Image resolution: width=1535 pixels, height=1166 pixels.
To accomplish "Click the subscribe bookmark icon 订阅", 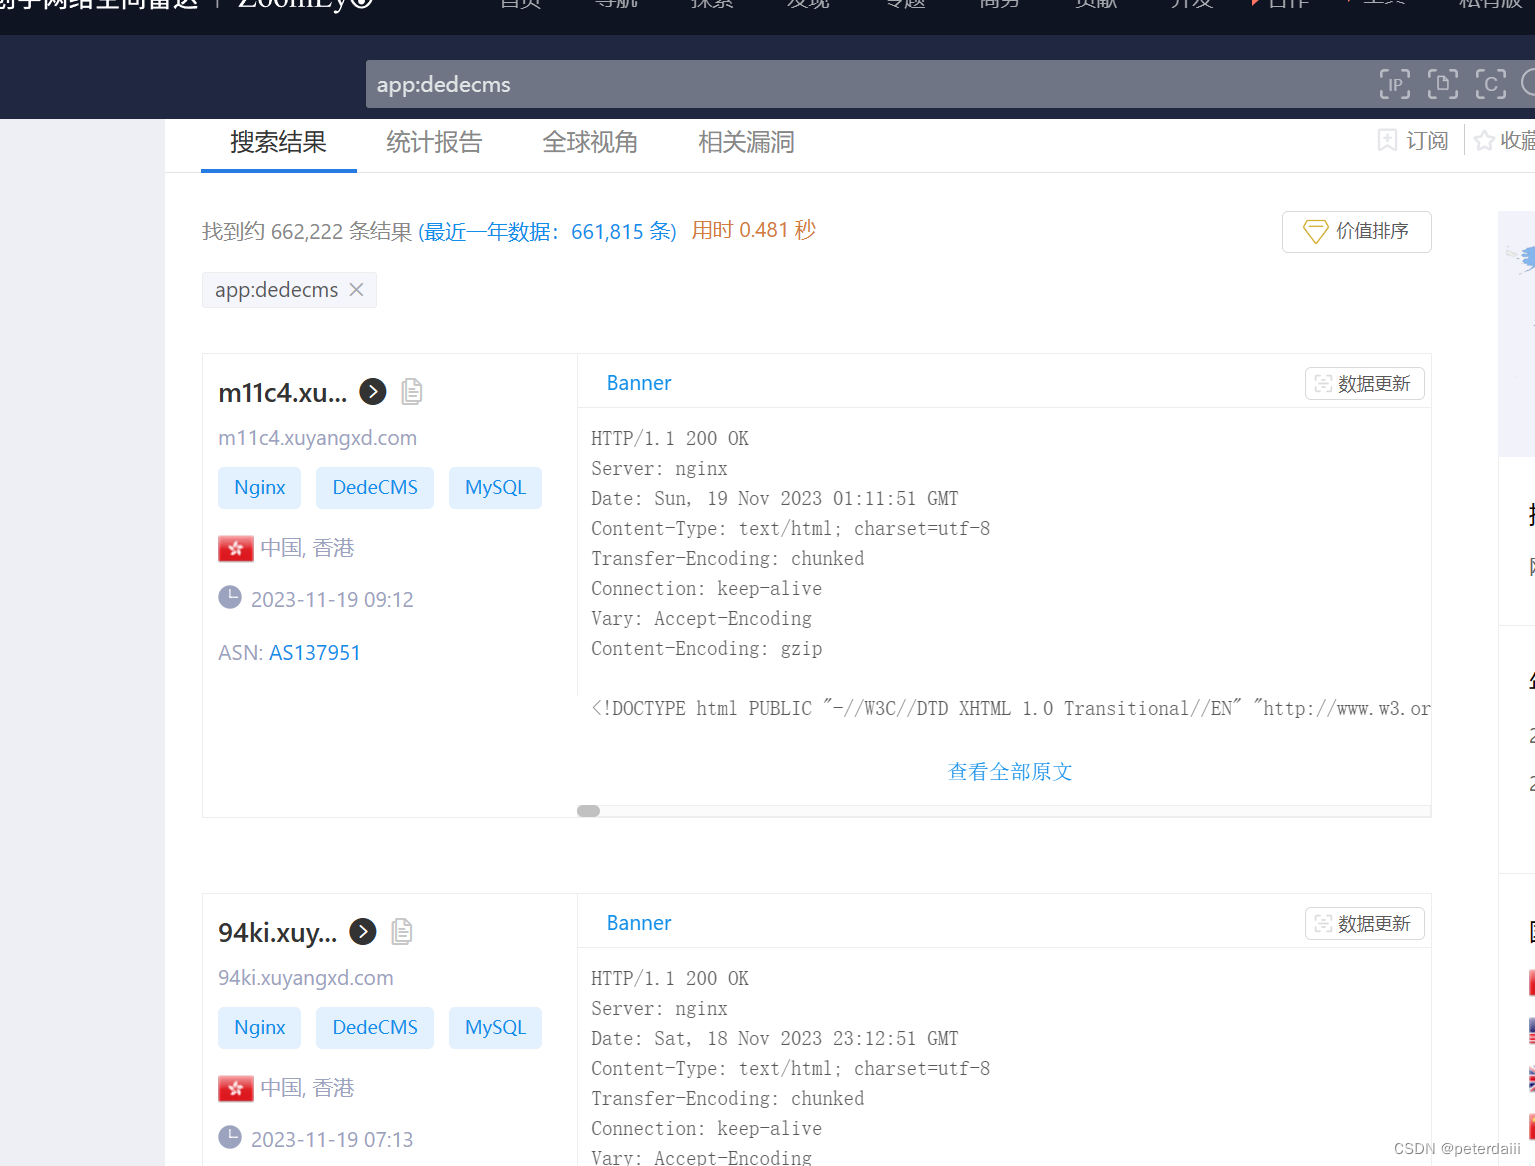I will [x=1387, y=140].
